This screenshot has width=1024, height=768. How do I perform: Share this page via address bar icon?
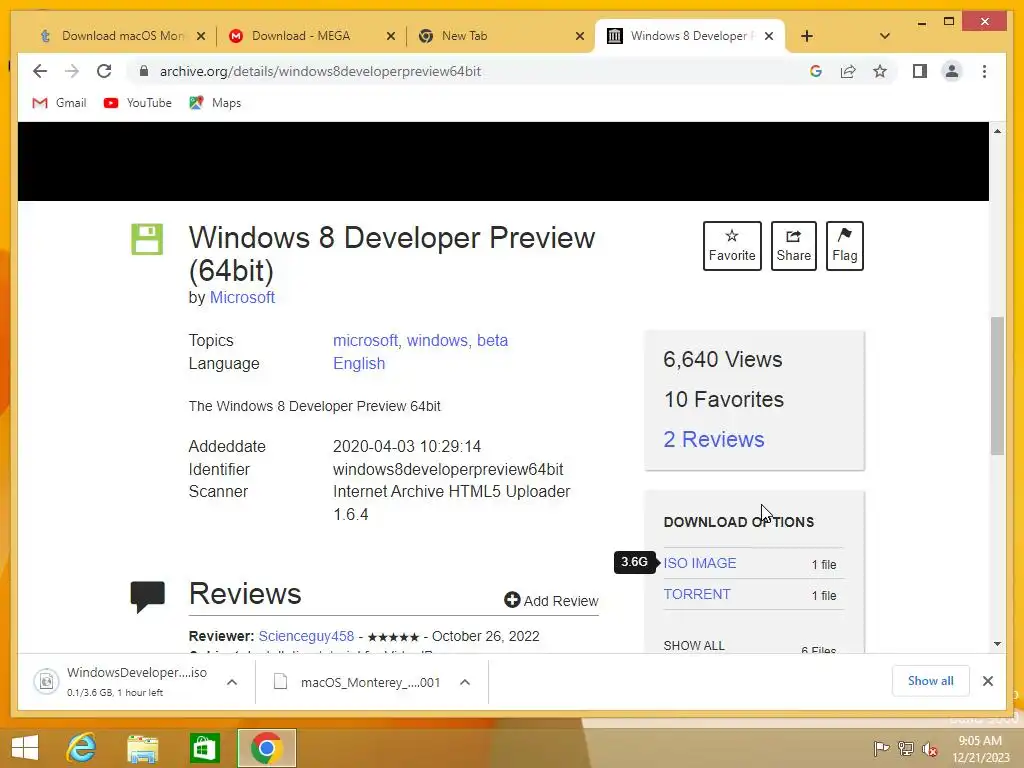[848, 71]
